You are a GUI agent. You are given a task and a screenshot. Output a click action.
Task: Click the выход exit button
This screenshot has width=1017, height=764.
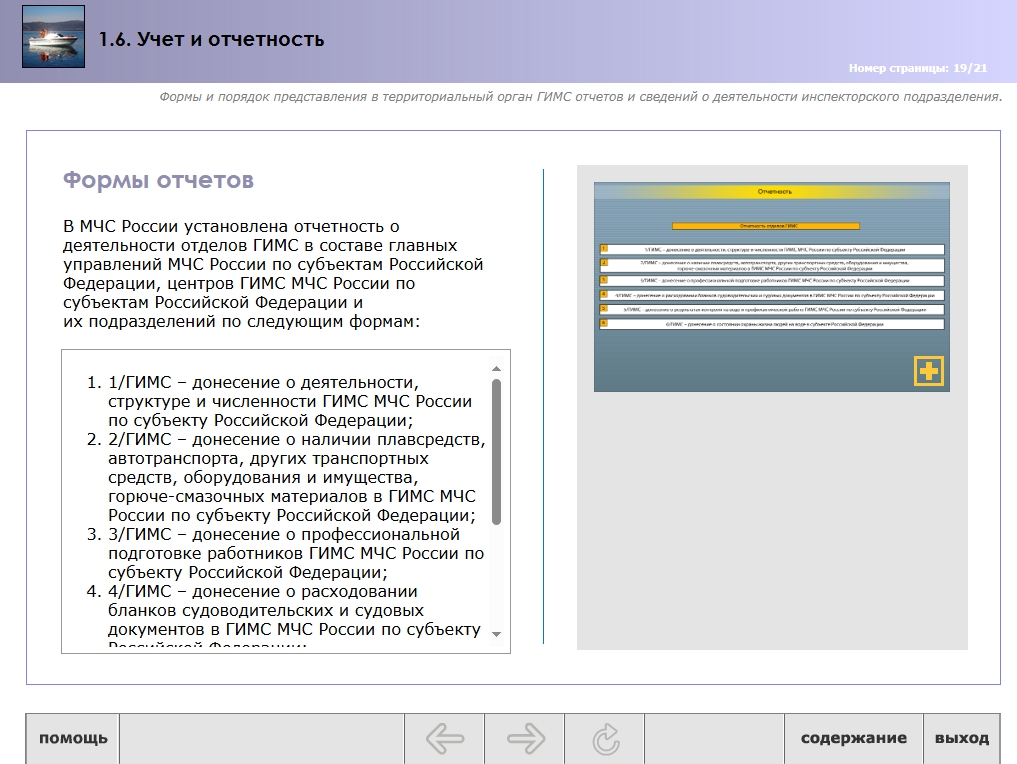coord(962,739)
